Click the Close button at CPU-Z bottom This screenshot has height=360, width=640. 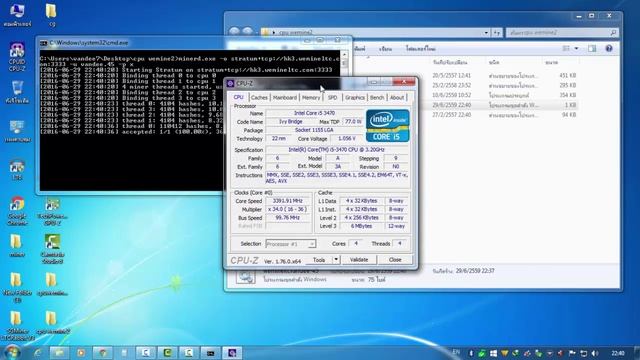point(395,260)
